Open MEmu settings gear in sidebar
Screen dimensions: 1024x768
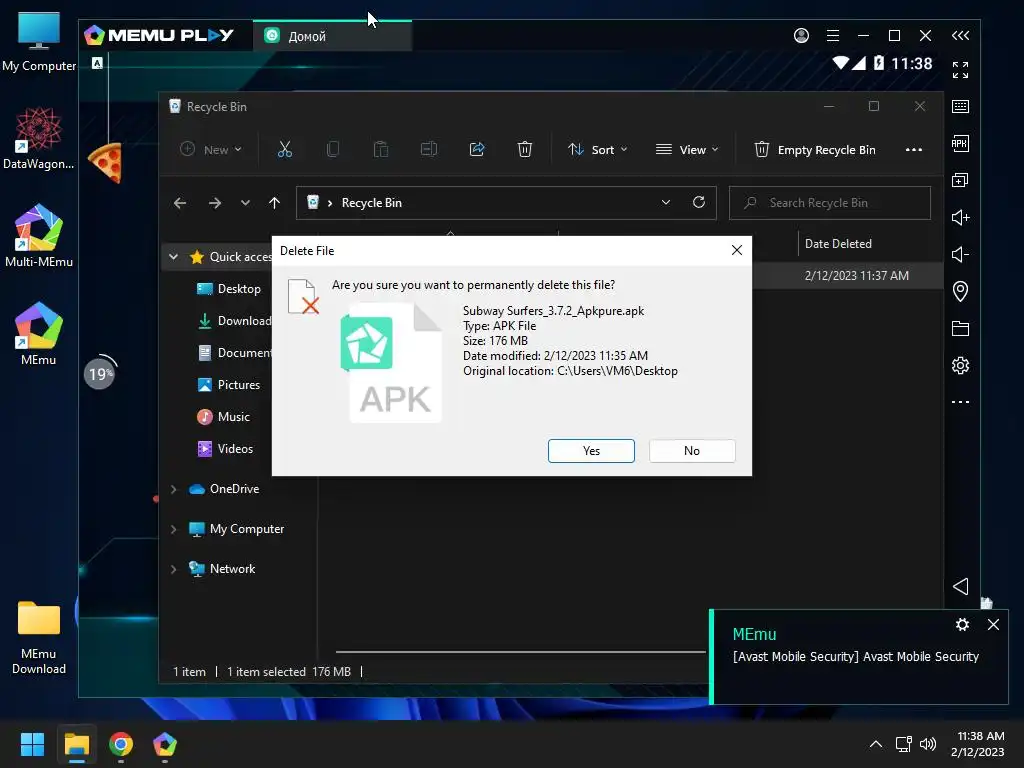pos(960,365)
